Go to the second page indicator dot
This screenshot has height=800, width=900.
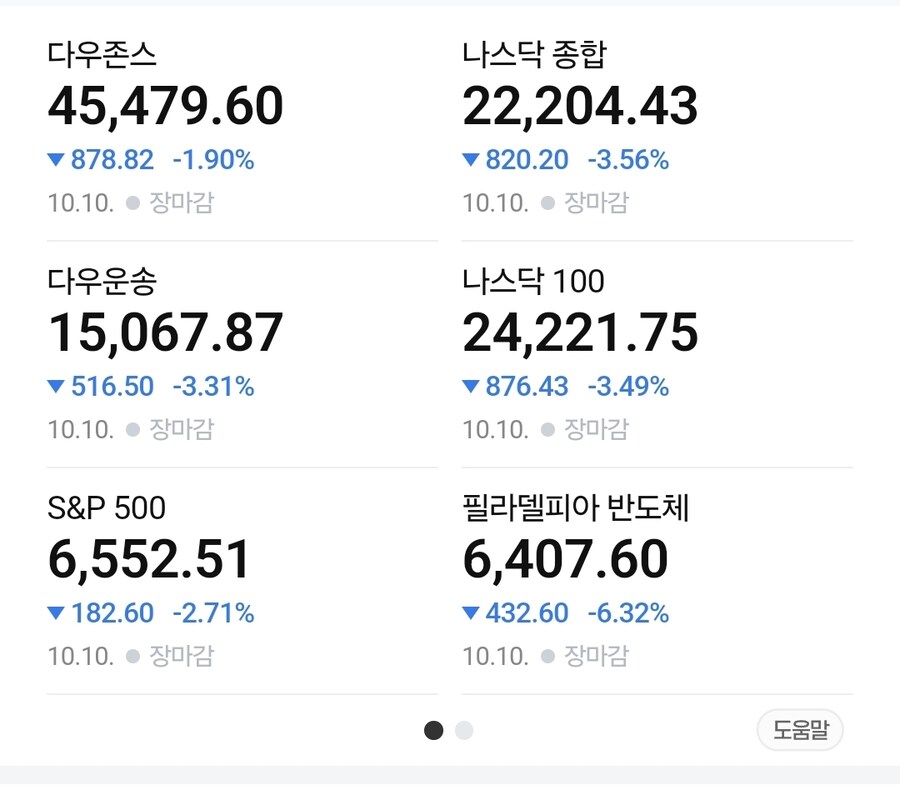point(464,731)
